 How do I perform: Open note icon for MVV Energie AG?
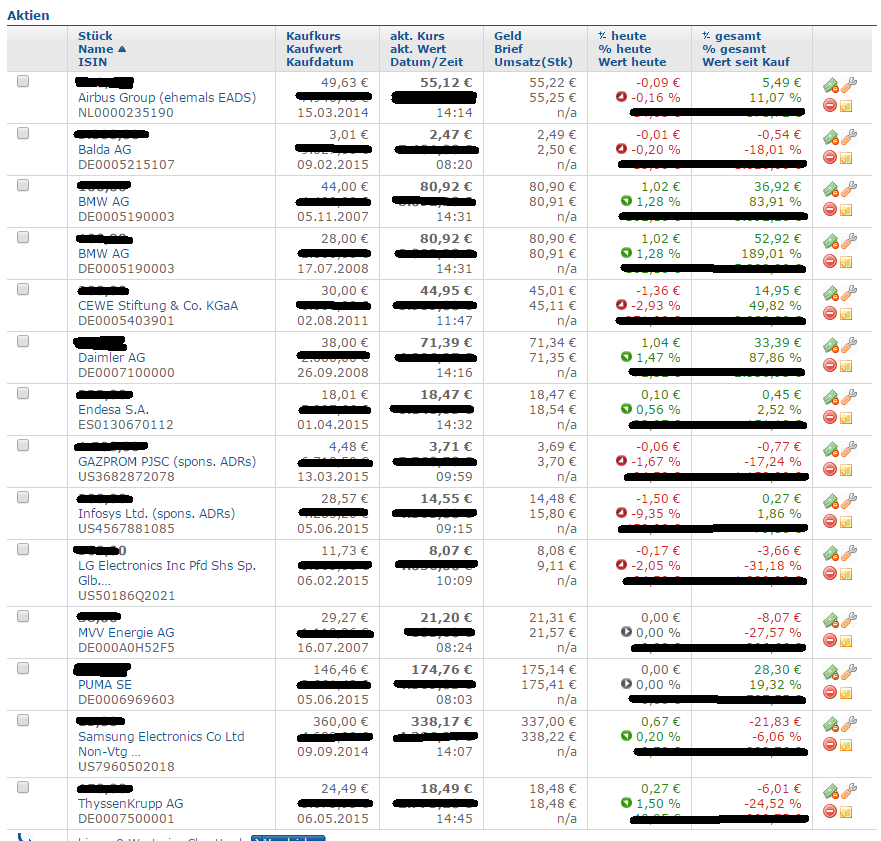pos(846,641)
